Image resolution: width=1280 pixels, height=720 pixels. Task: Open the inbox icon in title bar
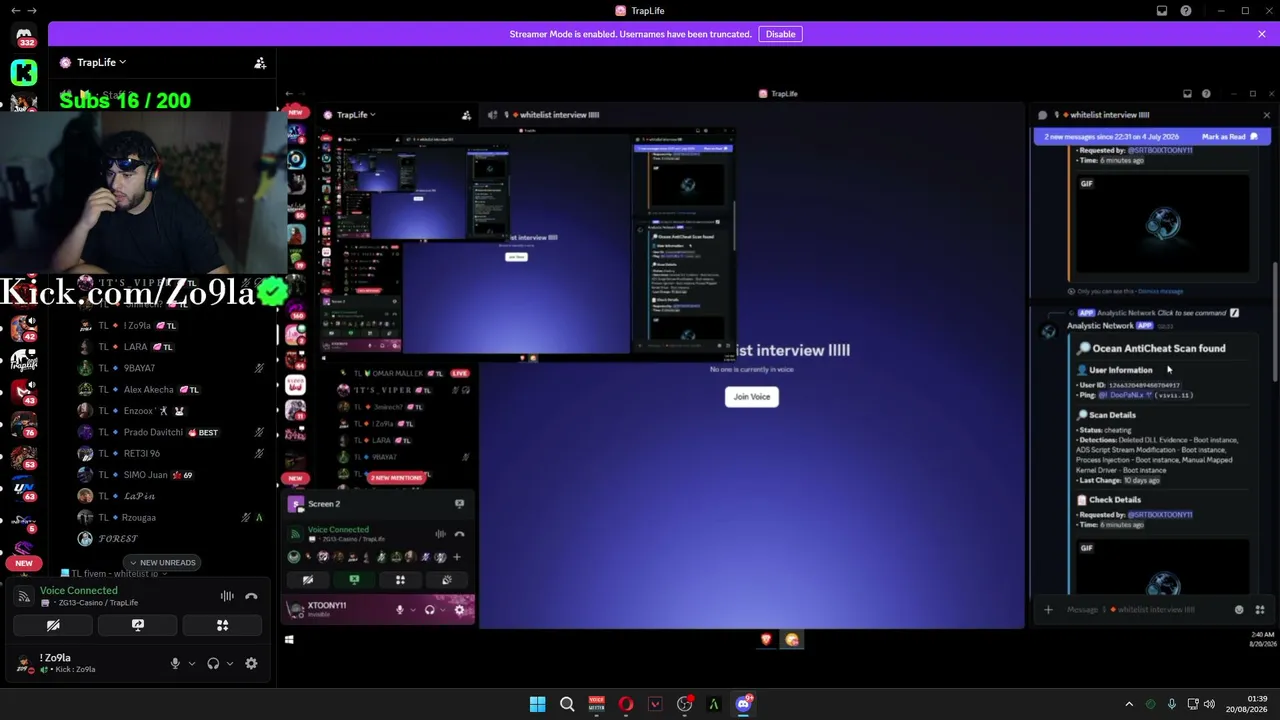(x=1162, y=11)
